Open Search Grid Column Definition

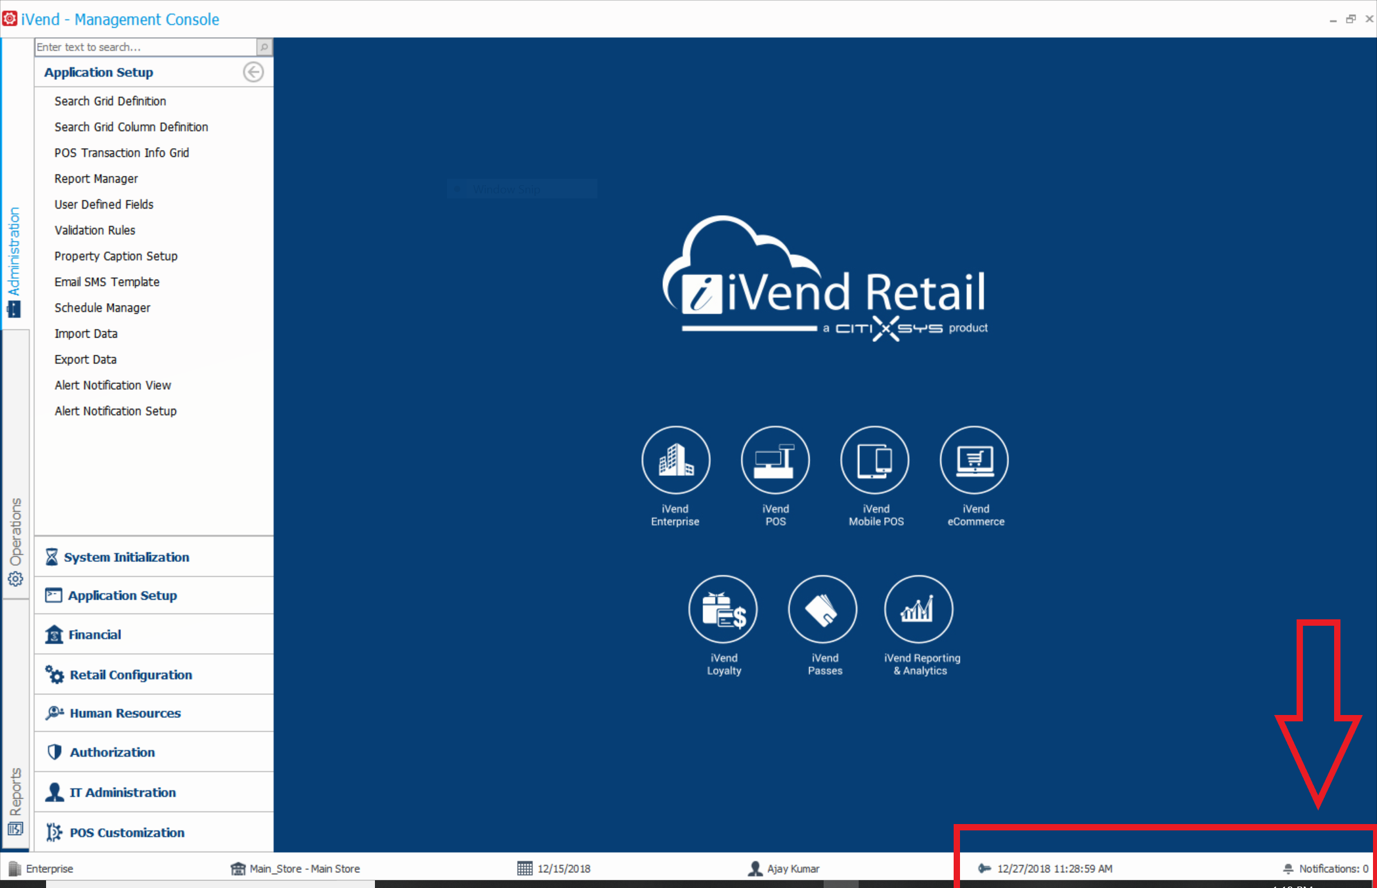(x=131, y=127)
